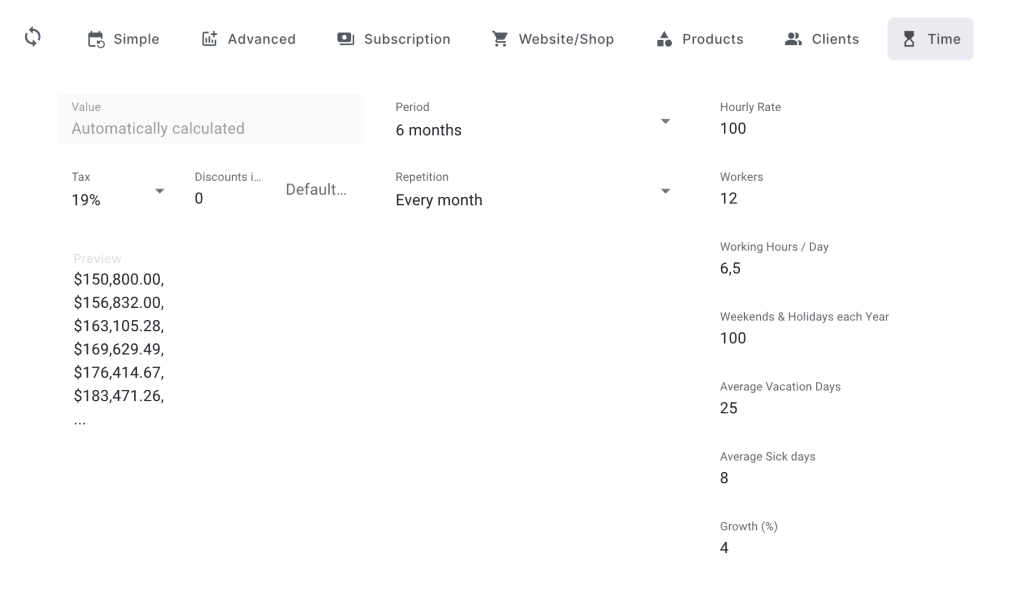Click the Discounts input showing 0
This screenshot has height=608, width=1024.
pos(229,189)
